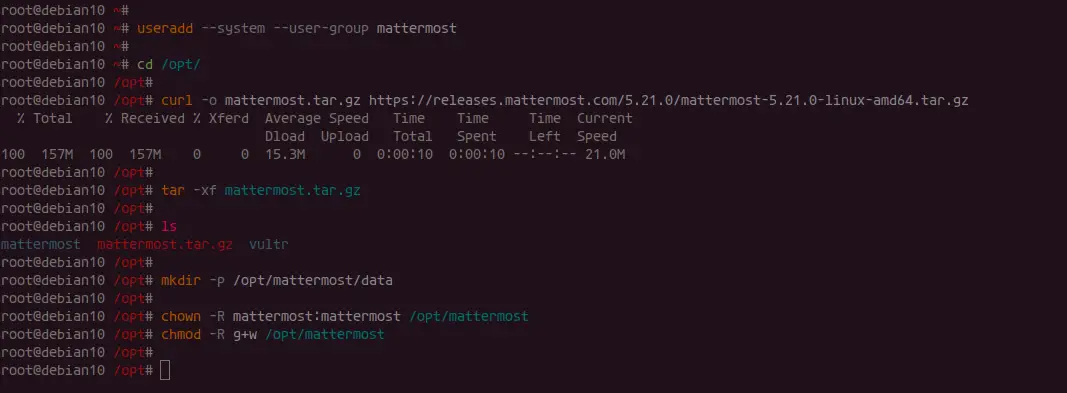The height and width of the screenshot is (393, 1067).
Task: Click the Mattermost release download URL
Action: (x=668, y=101)
